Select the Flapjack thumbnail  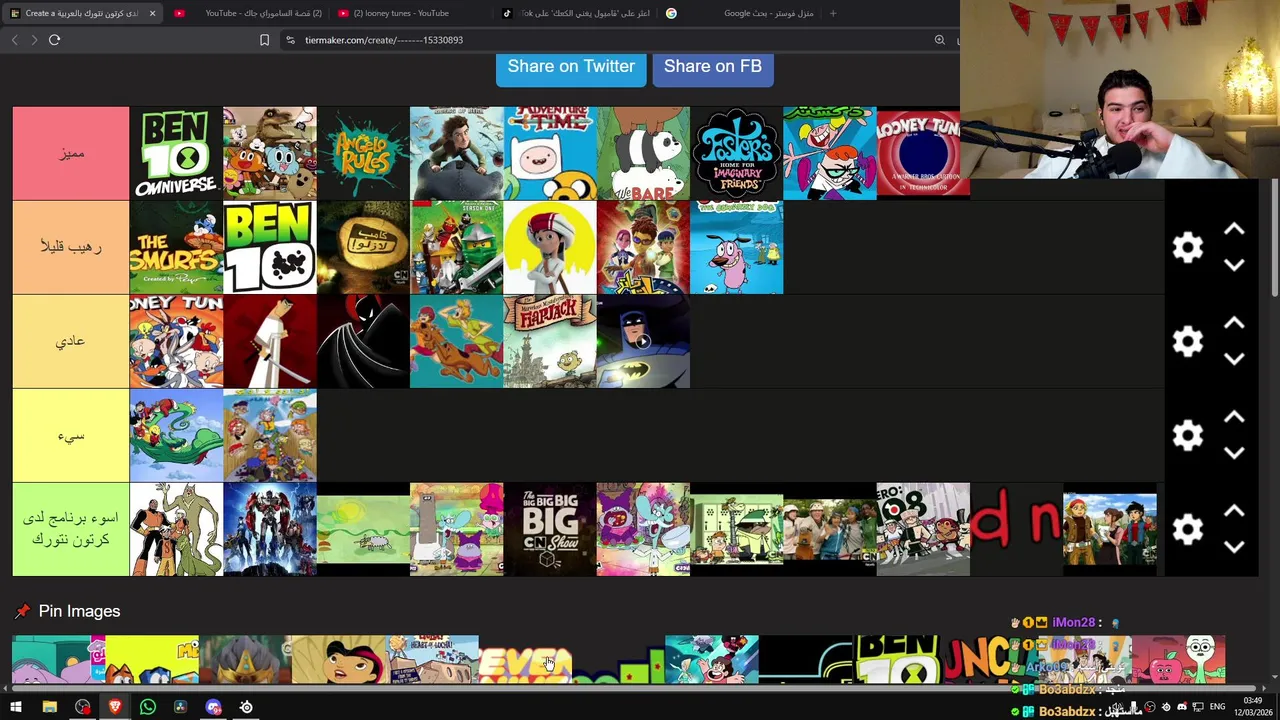click(x=550, y=341)
